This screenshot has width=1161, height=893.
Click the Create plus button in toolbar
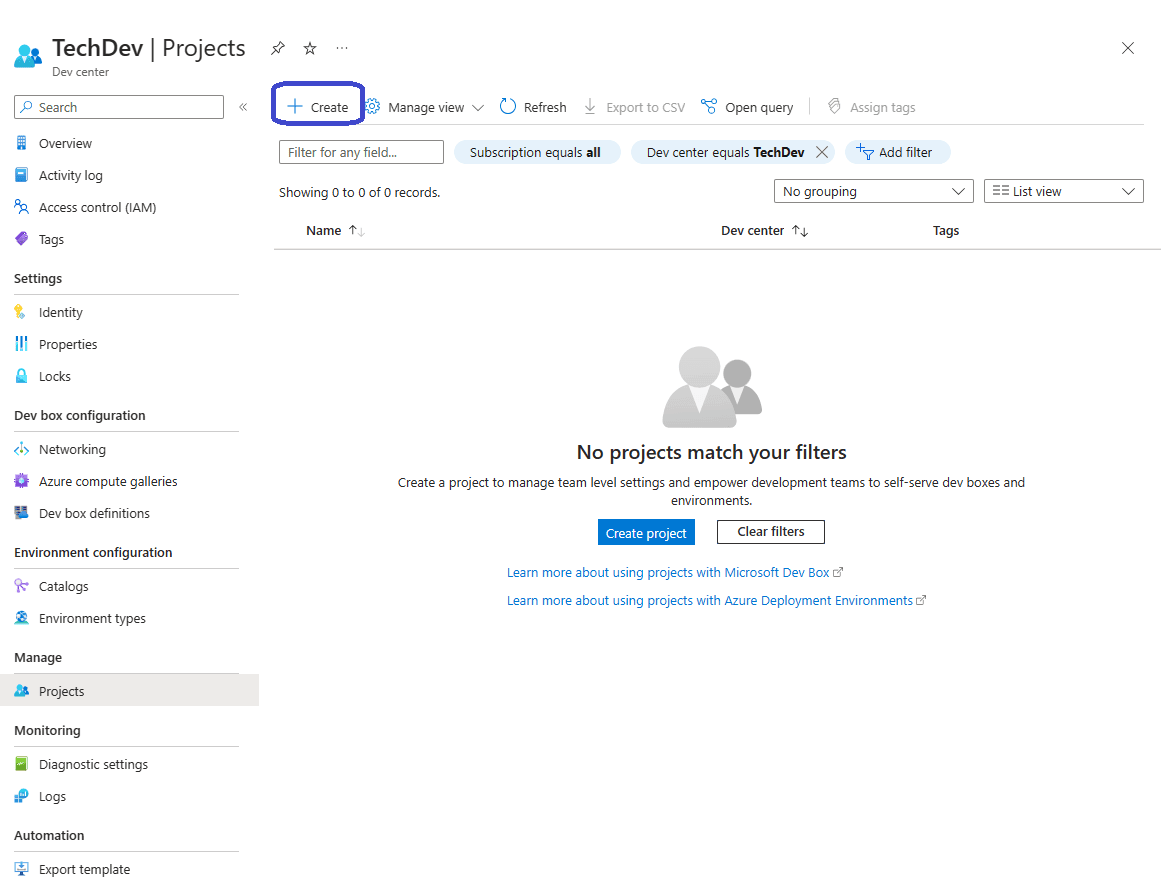(x=318, y=107)
